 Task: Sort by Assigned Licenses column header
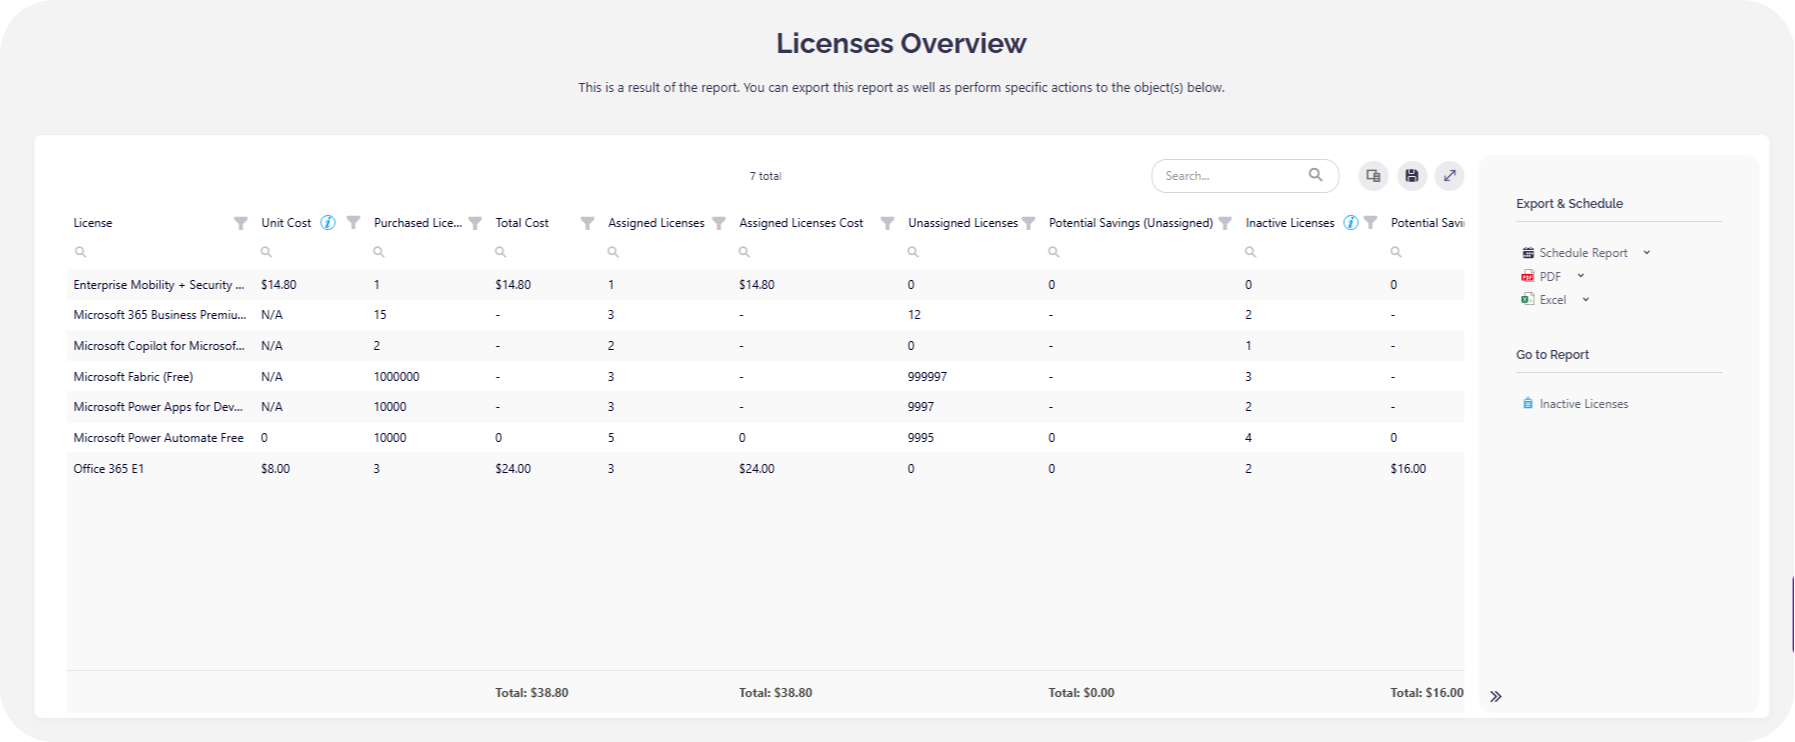point(656,223)
